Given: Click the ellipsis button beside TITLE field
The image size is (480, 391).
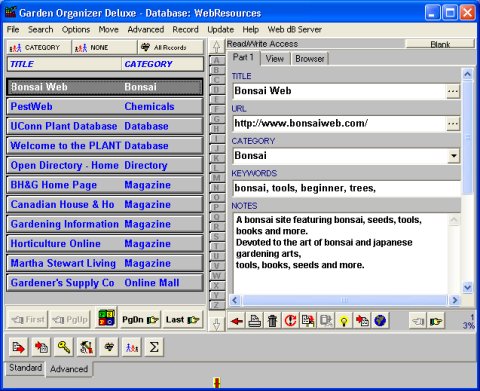Looking at the screenshot, I should point(453,91).
